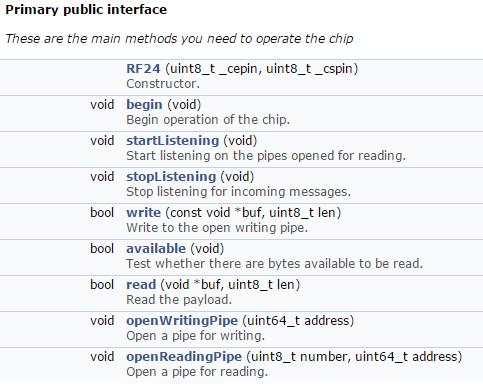Open the openReadingPipe method link
Viewport: 483px width, 386px height.
pyautogui.click(x=184, y=357)
